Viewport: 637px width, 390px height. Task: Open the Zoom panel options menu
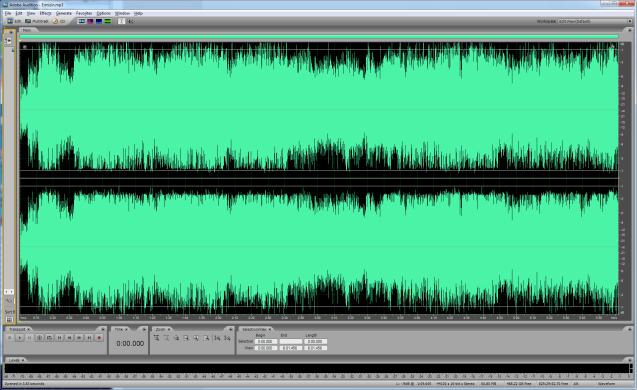(x=230, y=329)
